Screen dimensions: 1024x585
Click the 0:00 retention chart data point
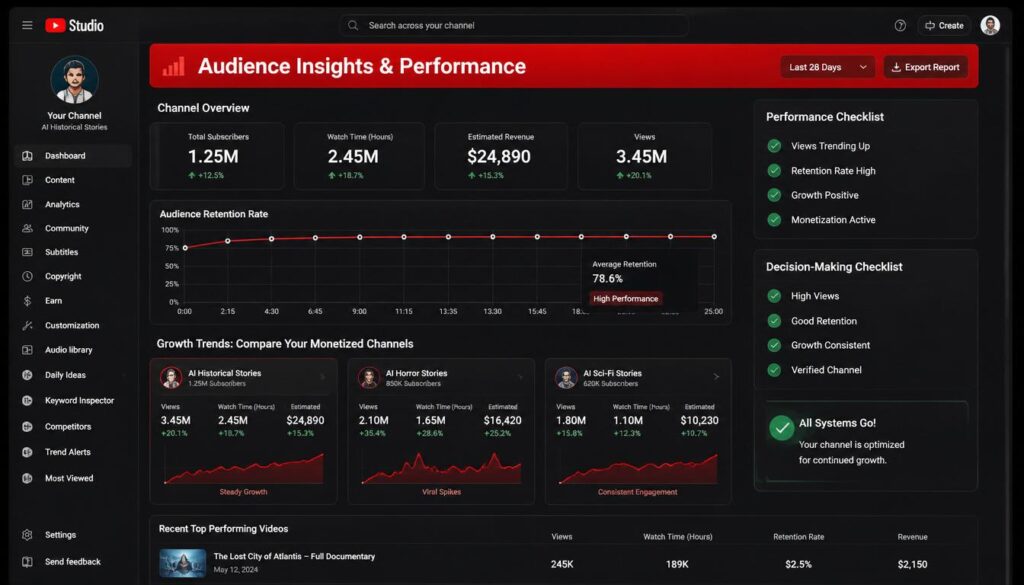[185, 248]
